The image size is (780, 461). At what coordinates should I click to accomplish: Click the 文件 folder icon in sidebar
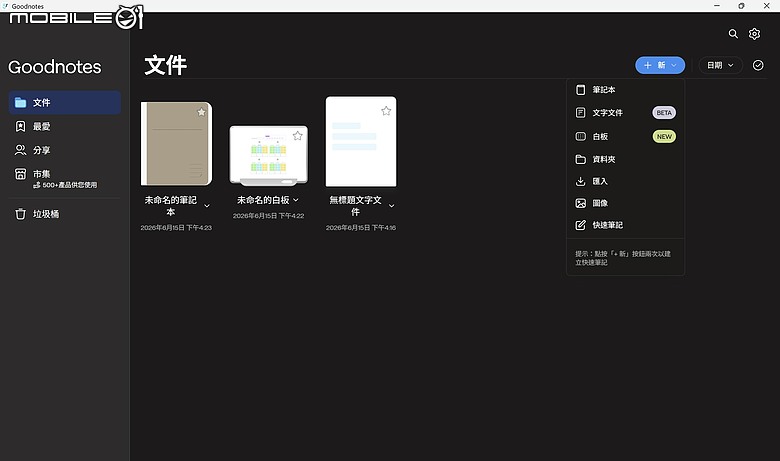(x=20, y=102)
